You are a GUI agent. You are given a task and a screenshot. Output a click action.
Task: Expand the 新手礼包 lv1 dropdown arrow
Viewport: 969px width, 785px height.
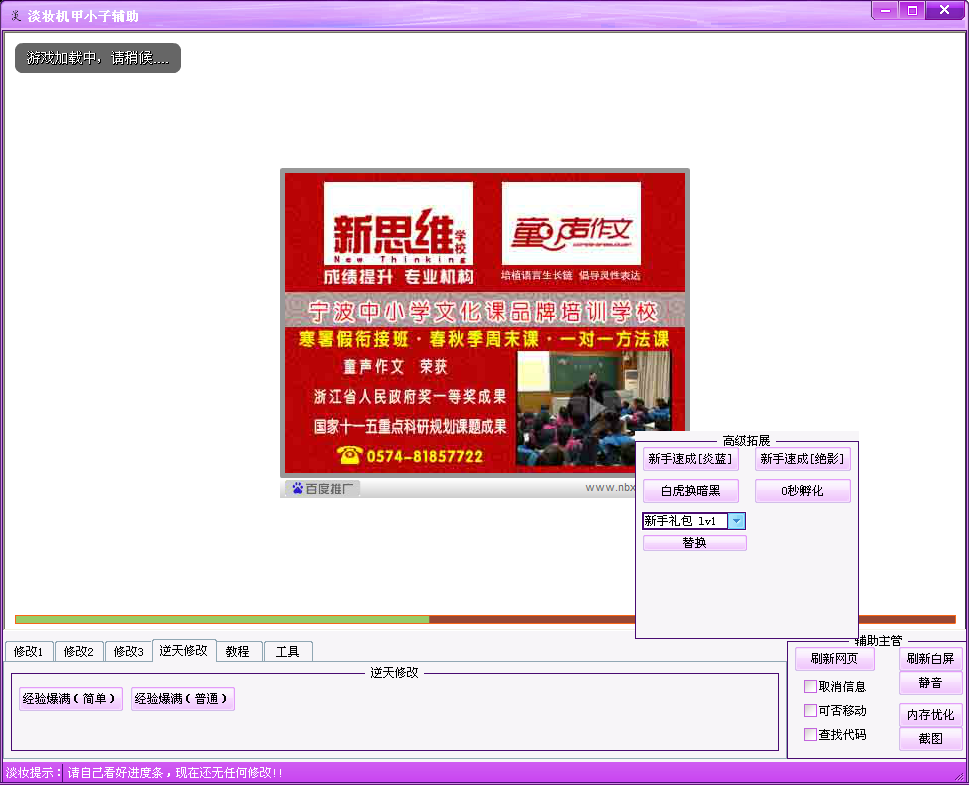736,521
